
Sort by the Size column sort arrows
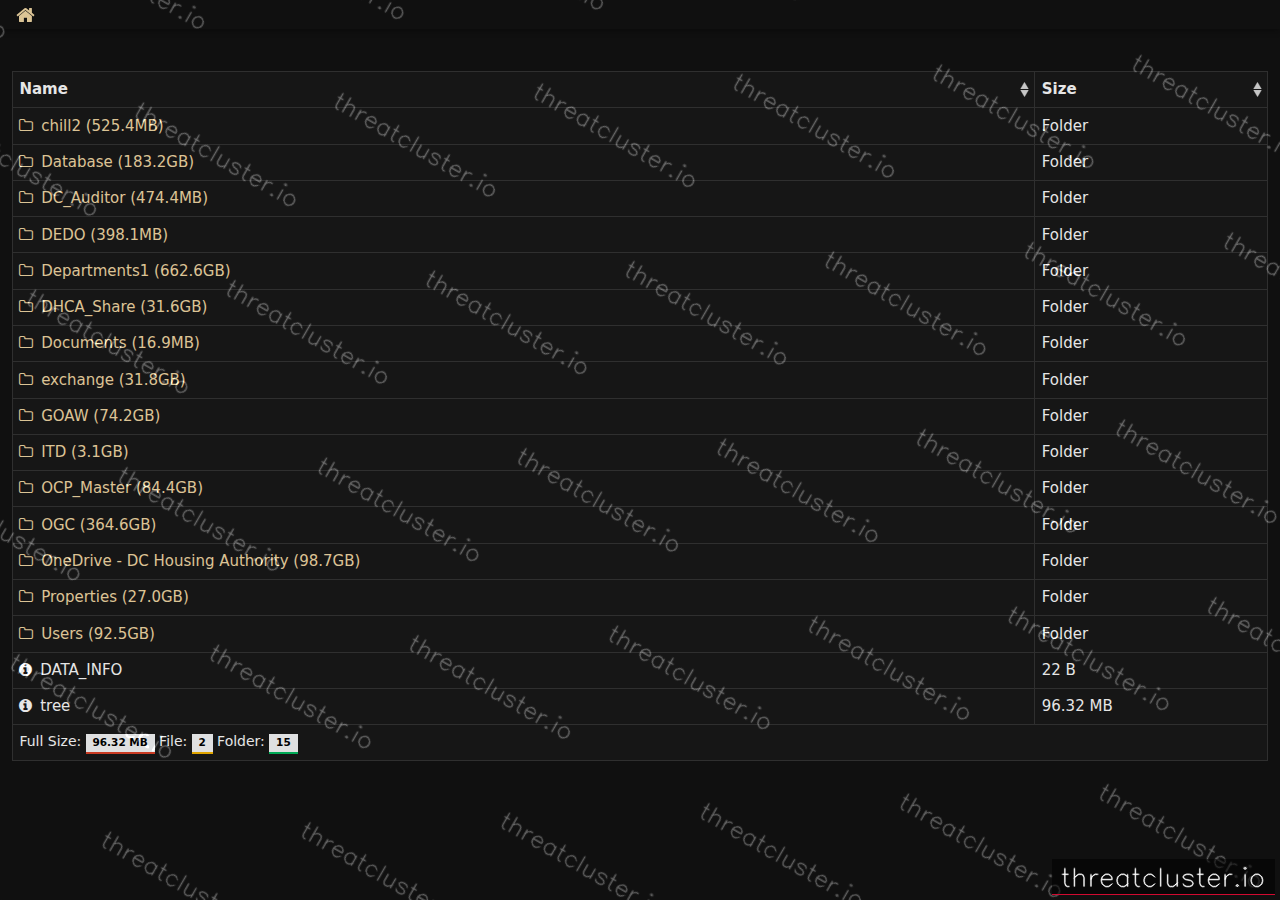pyautogui.click(x=1257, y=89)
